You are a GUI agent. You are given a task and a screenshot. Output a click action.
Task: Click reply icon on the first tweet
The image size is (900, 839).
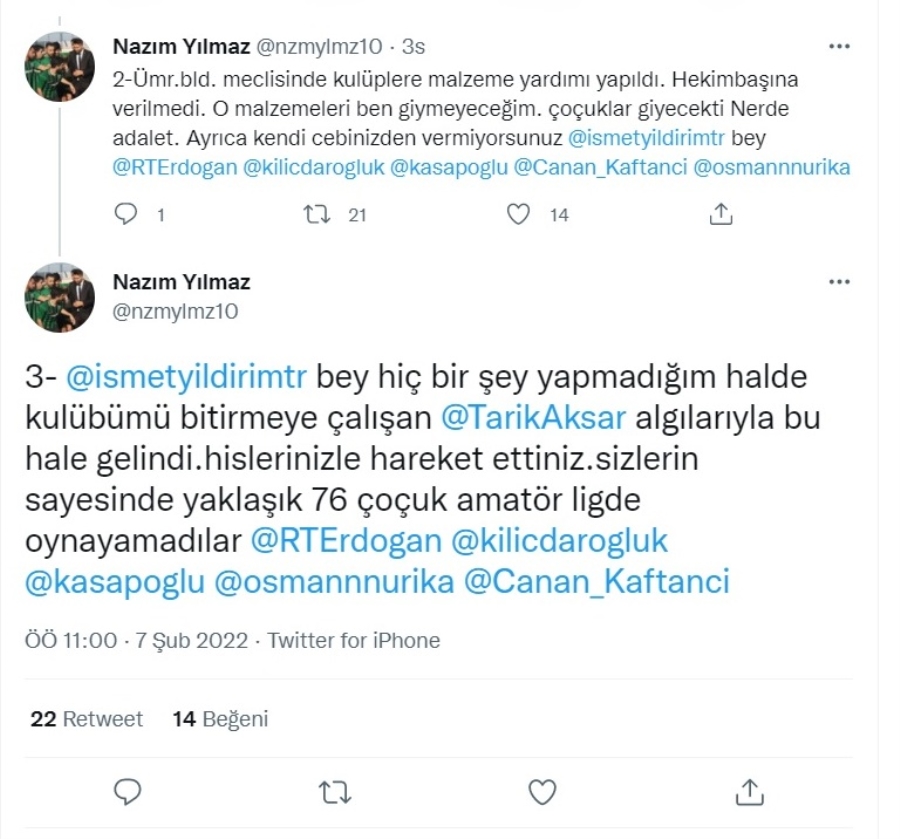point(126,214)
